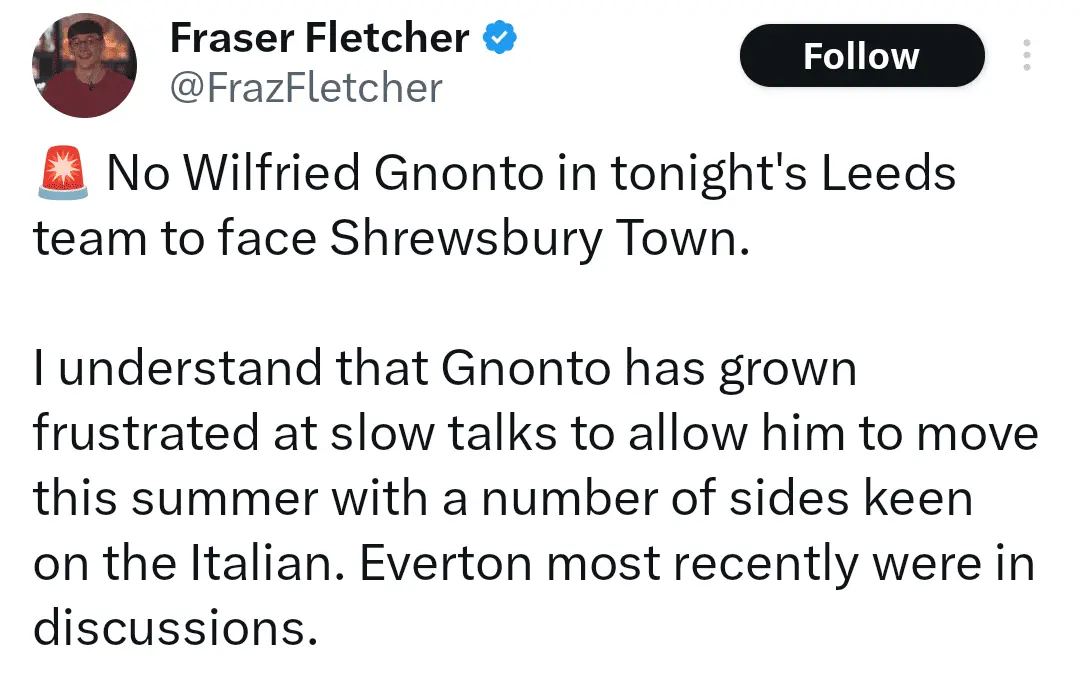Click the phrase "number of sides keen"
The height and width of the screenshot is (688, 1080).
[x=727, y=500]
